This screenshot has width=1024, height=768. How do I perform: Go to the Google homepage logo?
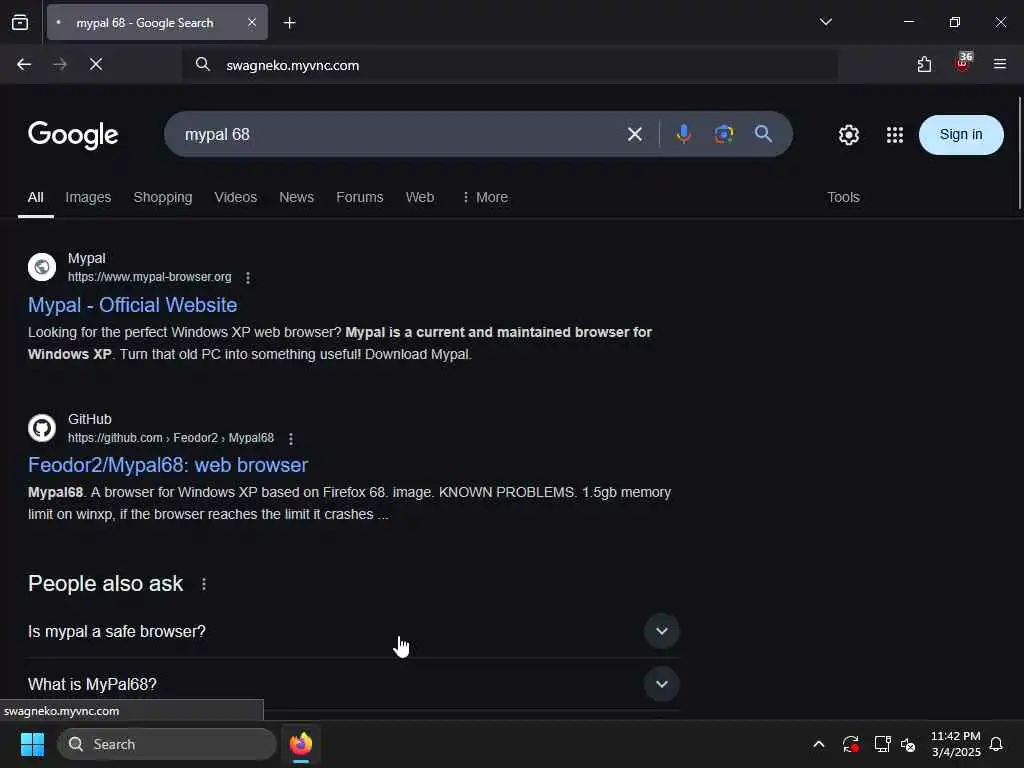click(73, 135)
